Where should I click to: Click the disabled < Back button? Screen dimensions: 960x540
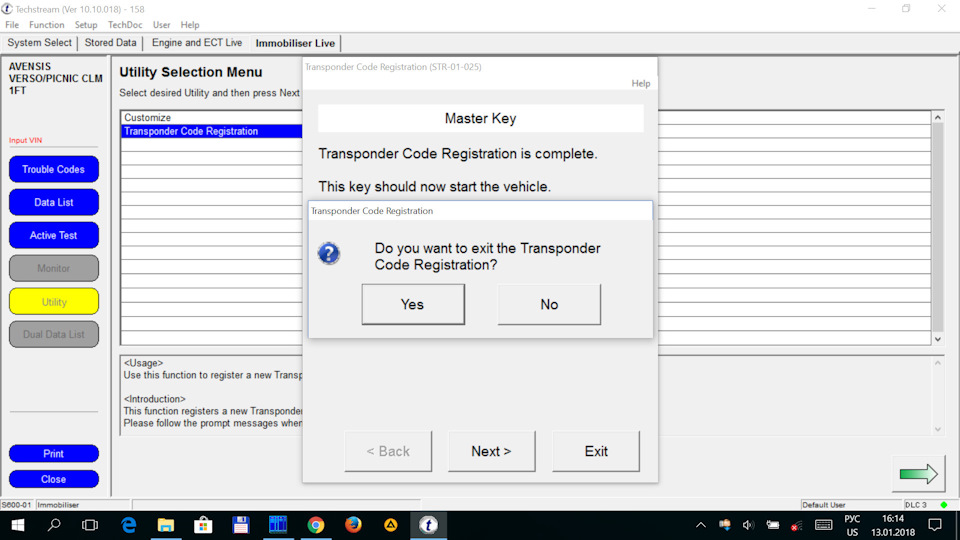tap(388, 451)
